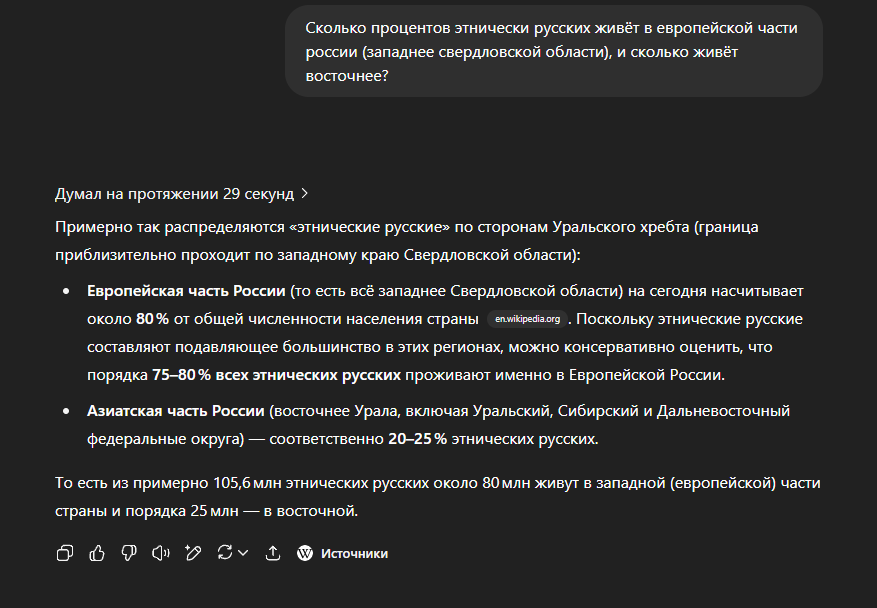The height and width of the screenshot is (608, 877).
Task: Open the model switch chevron next to regenerate
Action: coord(243,553)
